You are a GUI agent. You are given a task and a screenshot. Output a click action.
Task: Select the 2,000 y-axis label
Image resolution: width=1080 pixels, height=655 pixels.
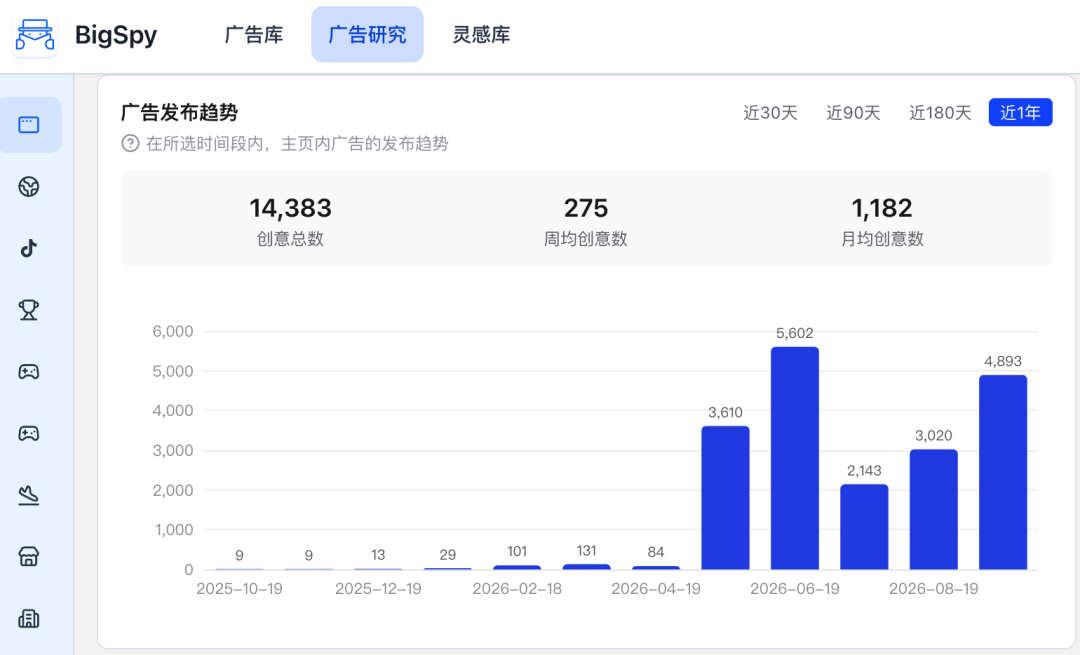coord(173,490)
